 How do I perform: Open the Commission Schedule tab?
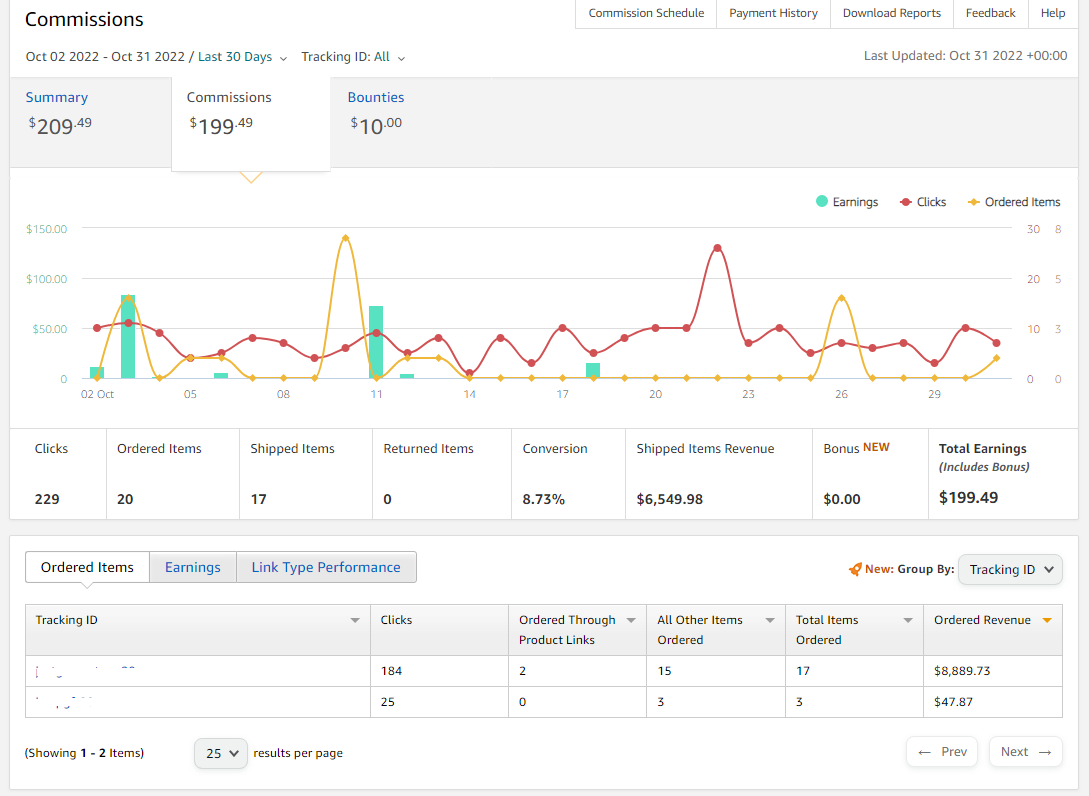pyautogui.click(x=646, y=13)
